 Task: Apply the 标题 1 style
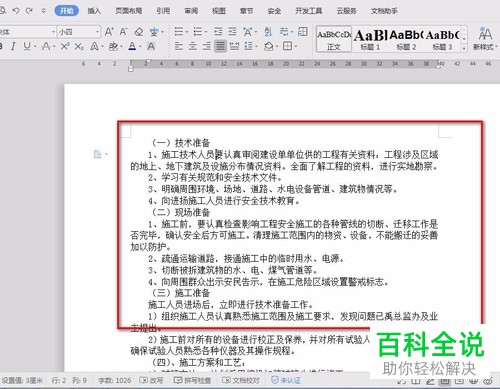[370, 39]
